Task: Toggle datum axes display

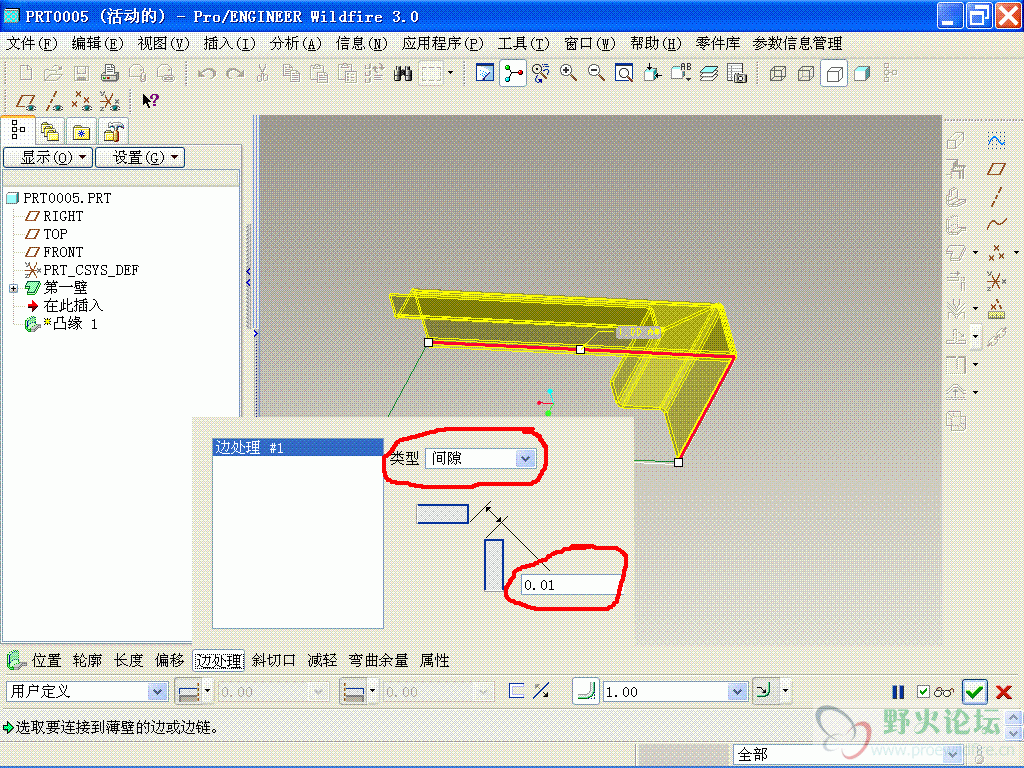Action: pyautogui.click(x=54, y=101)
